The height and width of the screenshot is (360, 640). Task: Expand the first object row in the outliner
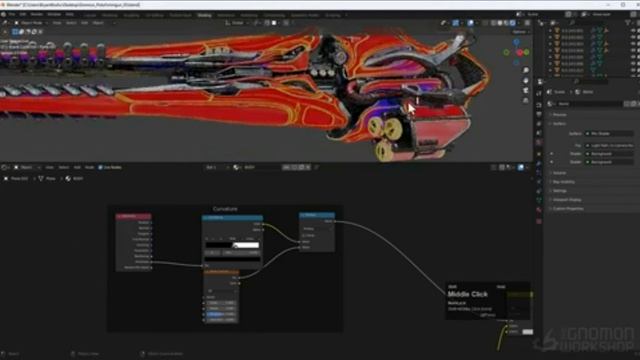point(550,31)
